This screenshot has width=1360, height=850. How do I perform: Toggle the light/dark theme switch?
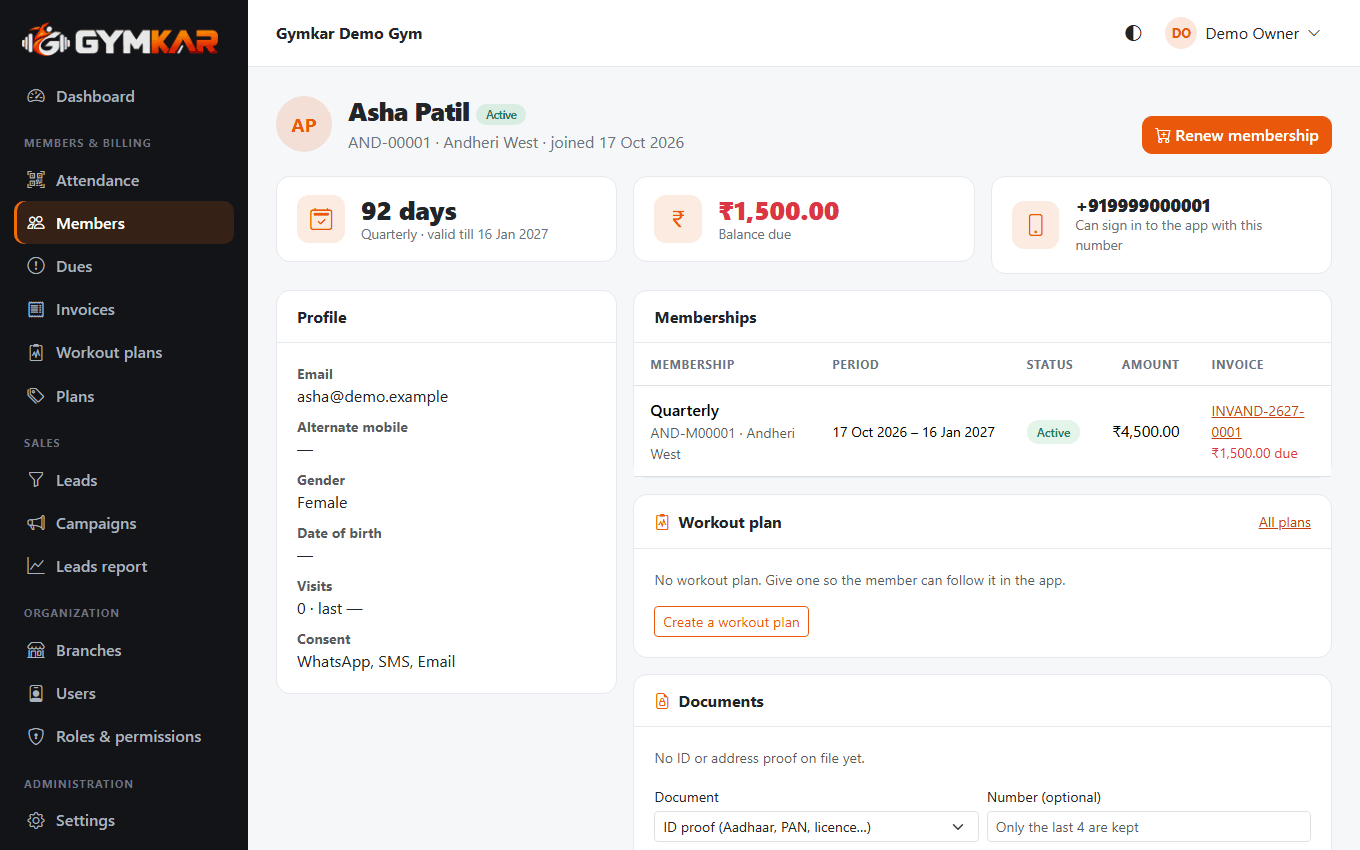[x=1133, y=33]
